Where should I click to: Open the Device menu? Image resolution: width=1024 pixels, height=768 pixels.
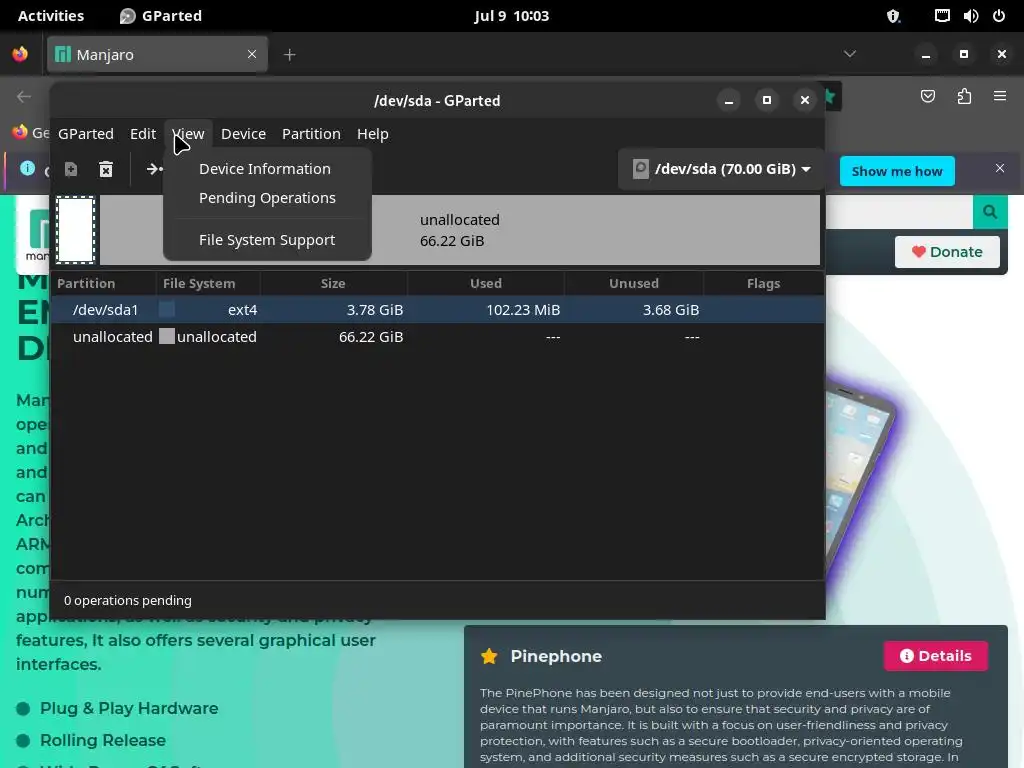tap(244, 134)
